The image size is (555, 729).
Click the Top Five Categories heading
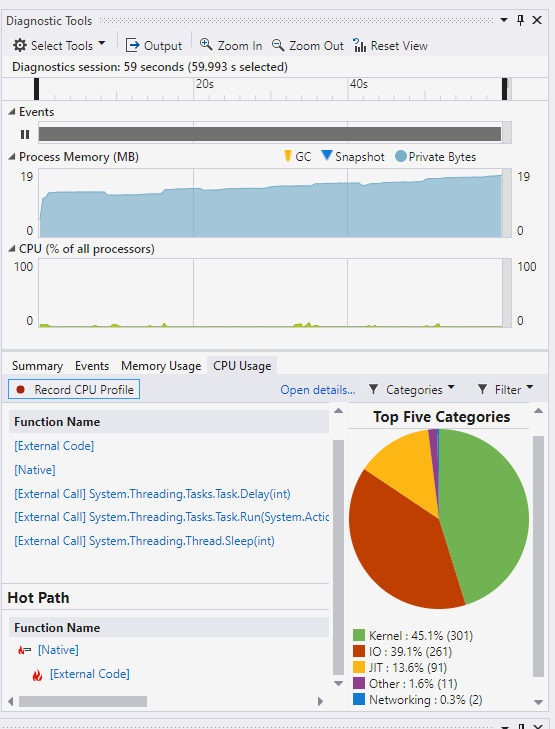442,417
